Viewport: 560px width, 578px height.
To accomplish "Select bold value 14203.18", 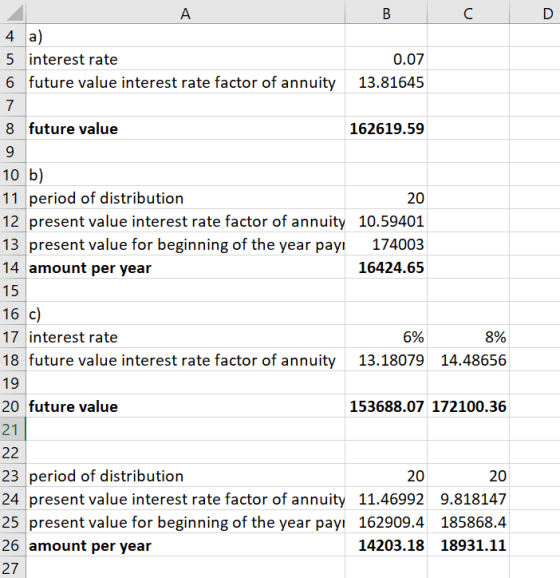I will point(386,545).
